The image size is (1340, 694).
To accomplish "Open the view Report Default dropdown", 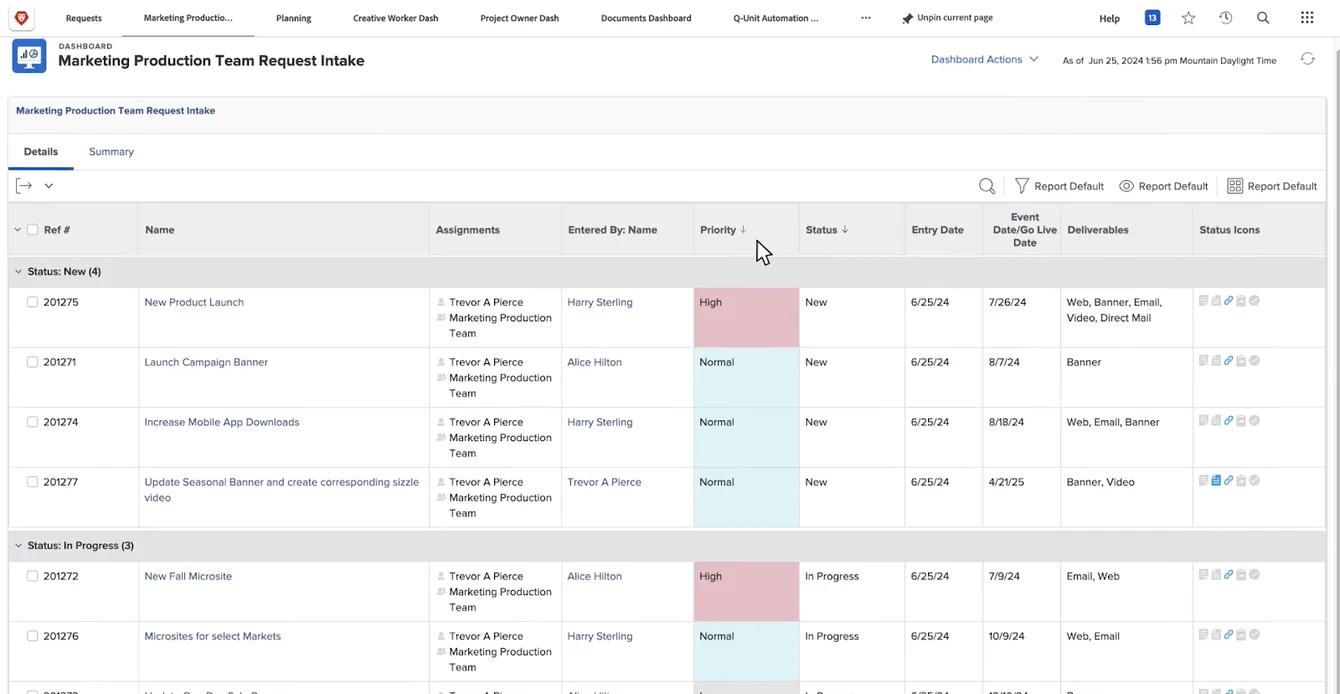I will pyautogui.click(x=1173, y=186).
